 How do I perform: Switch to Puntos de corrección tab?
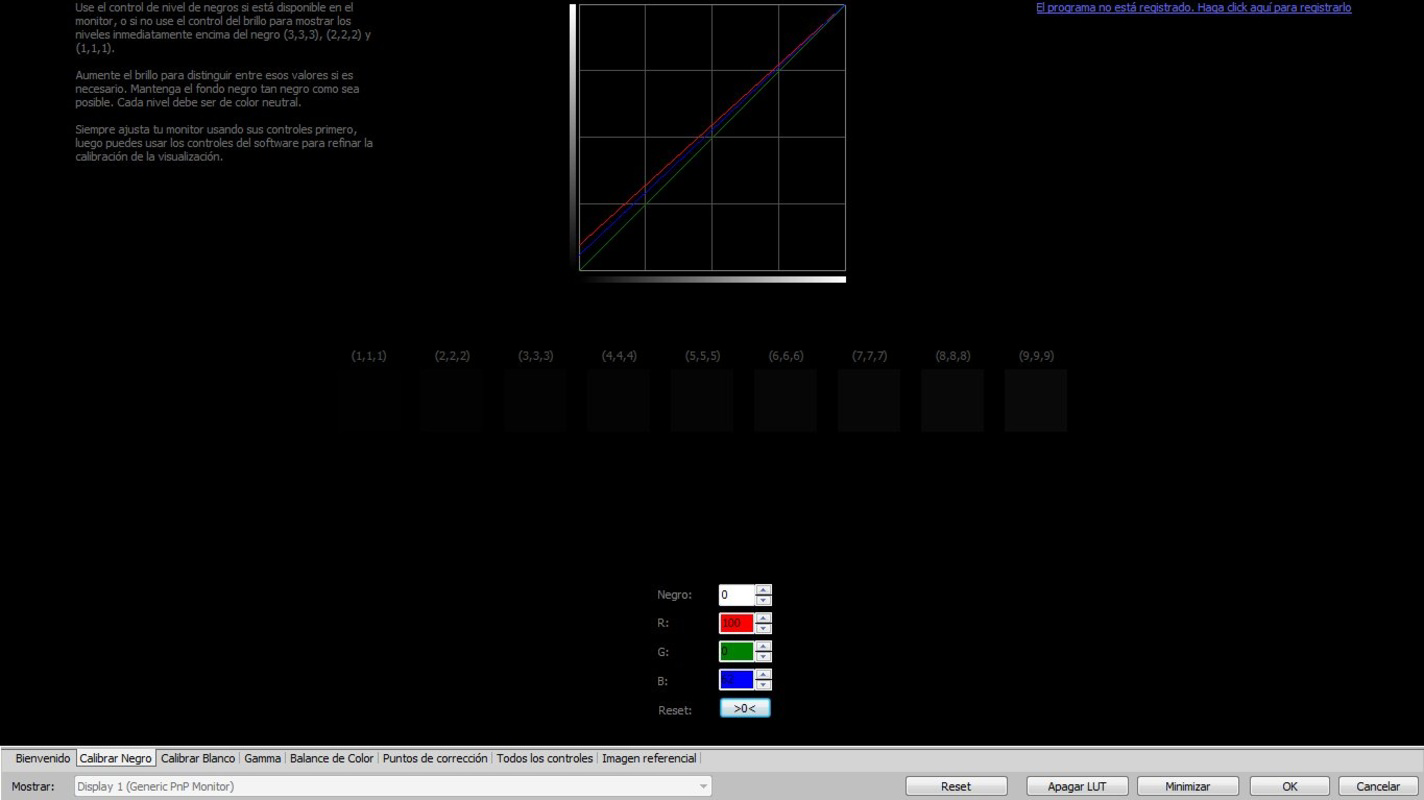click(x=435, y=758)
